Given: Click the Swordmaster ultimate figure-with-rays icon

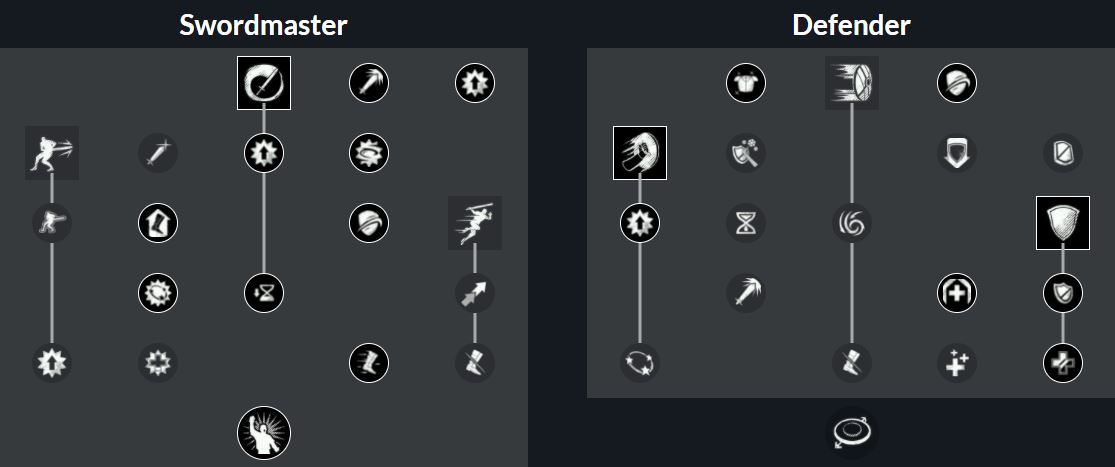Looking at the screenshot, I should point(264,433).
